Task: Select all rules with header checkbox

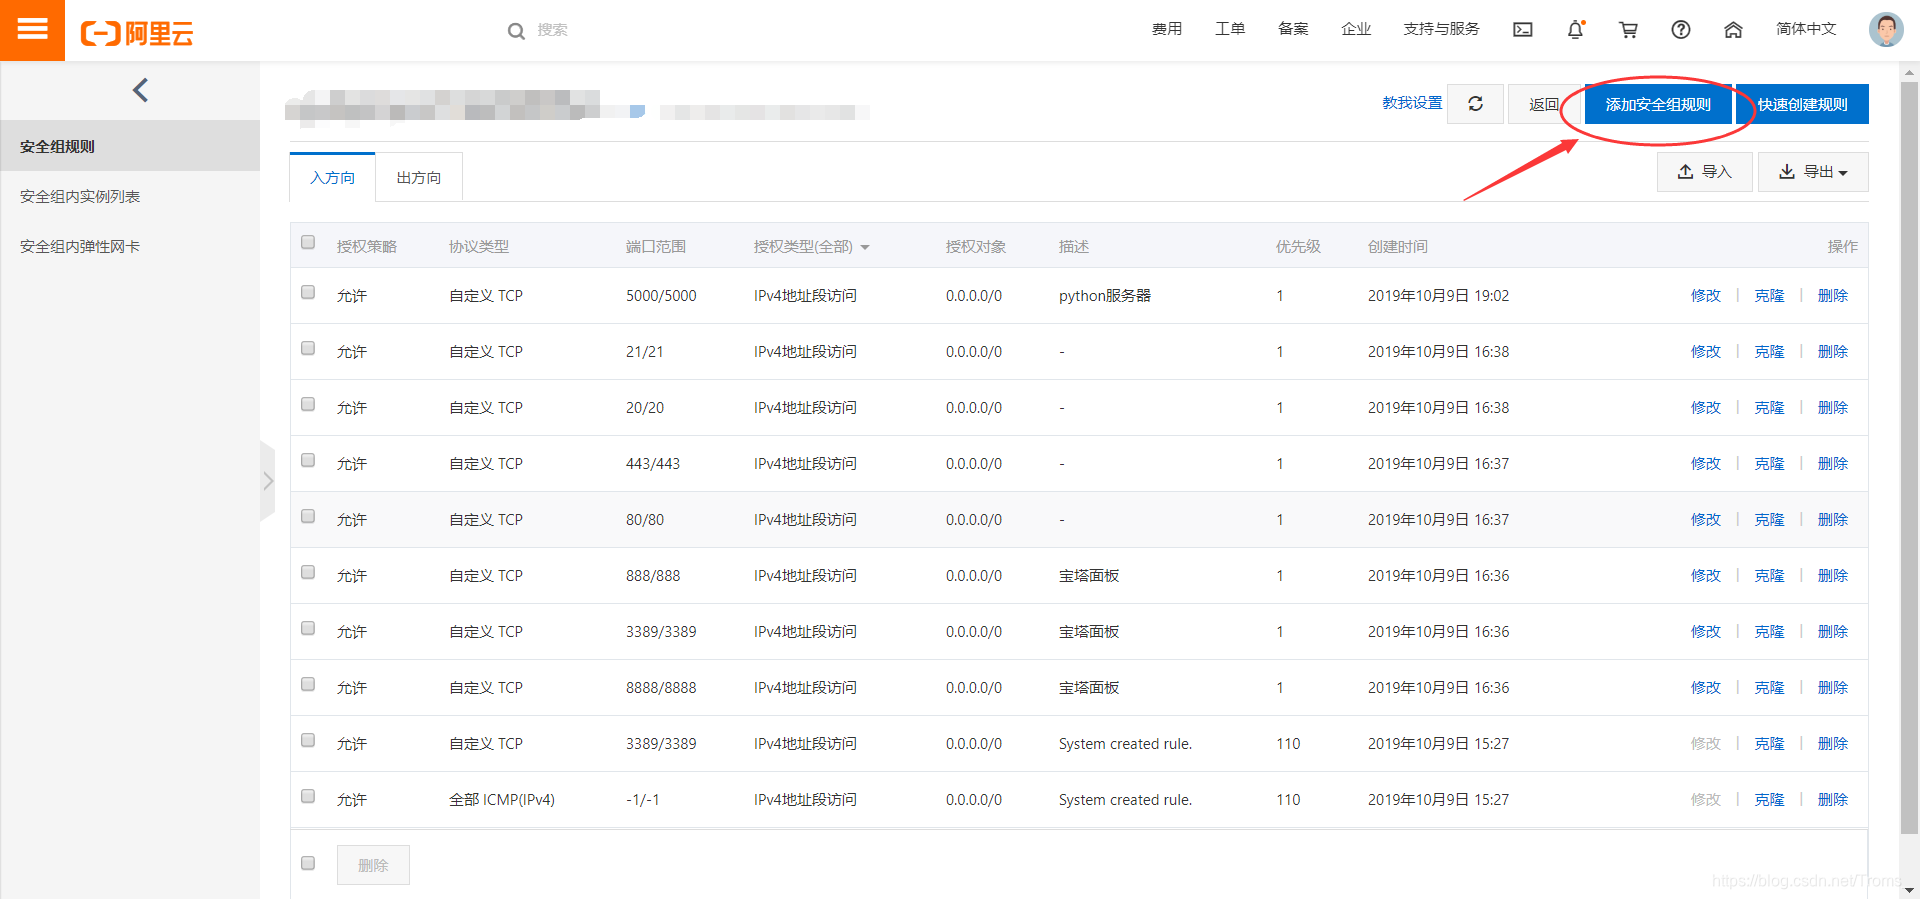Action: tap(308, 242)
